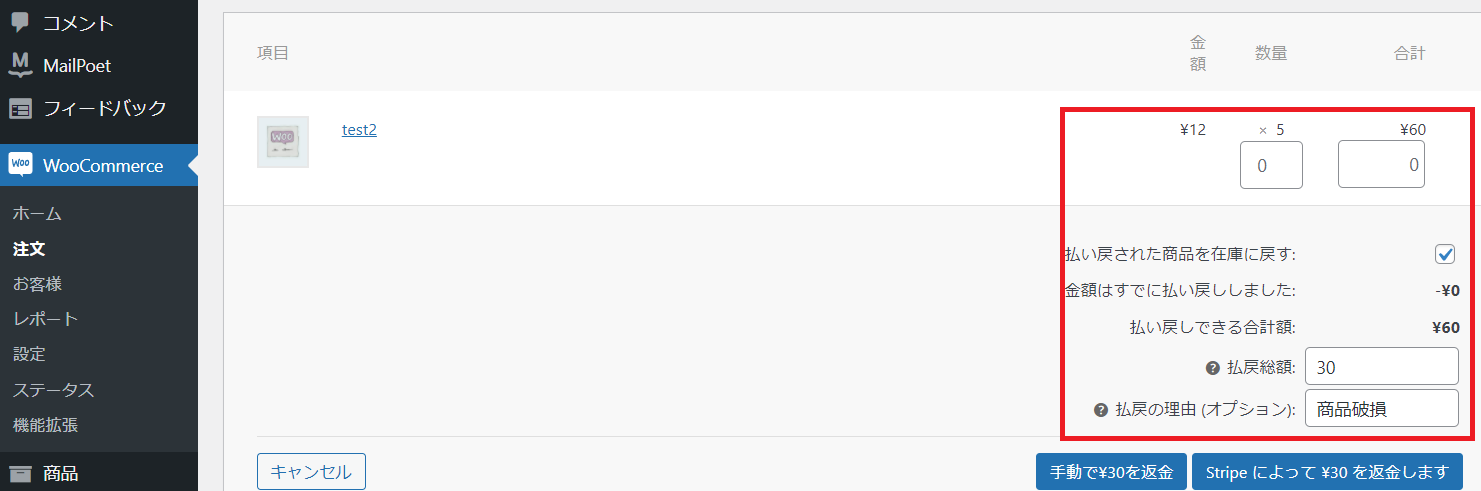Open the レポート submenu item
1481x491 pixels.
click(45, 319)
